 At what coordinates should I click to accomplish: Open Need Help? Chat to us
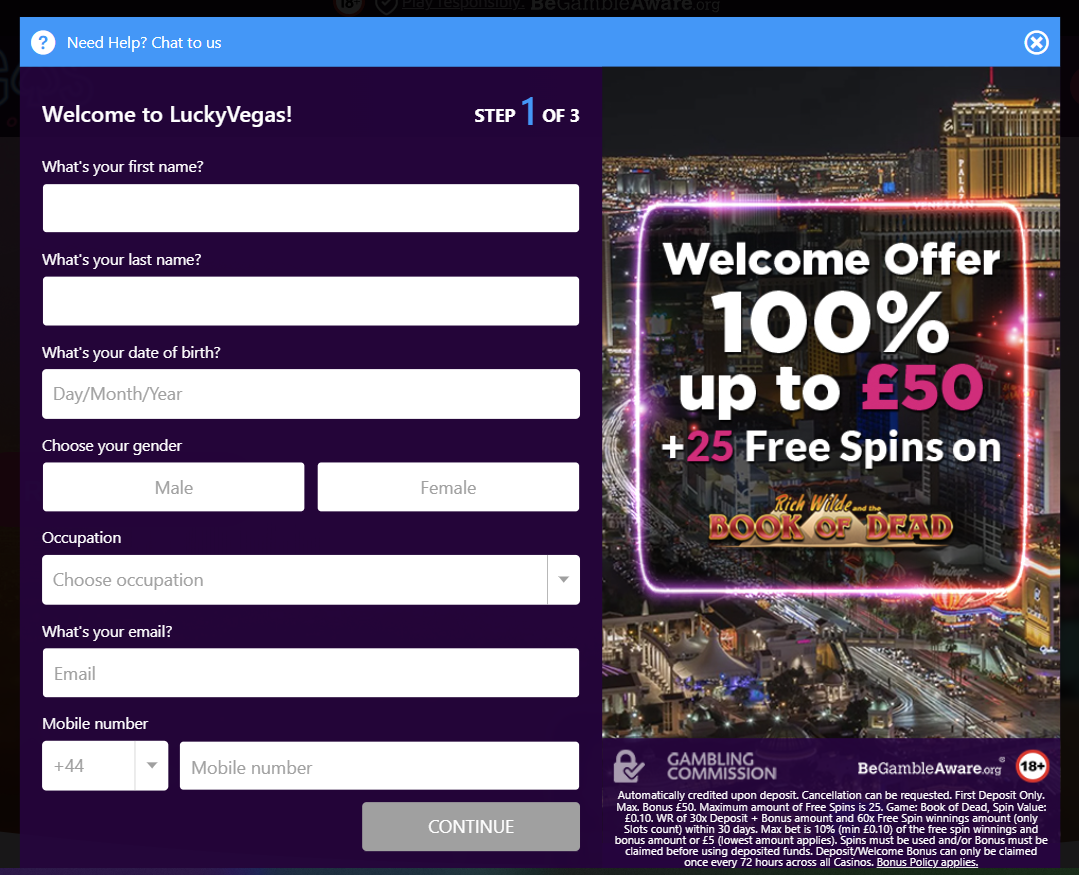(x=144, y=43)
